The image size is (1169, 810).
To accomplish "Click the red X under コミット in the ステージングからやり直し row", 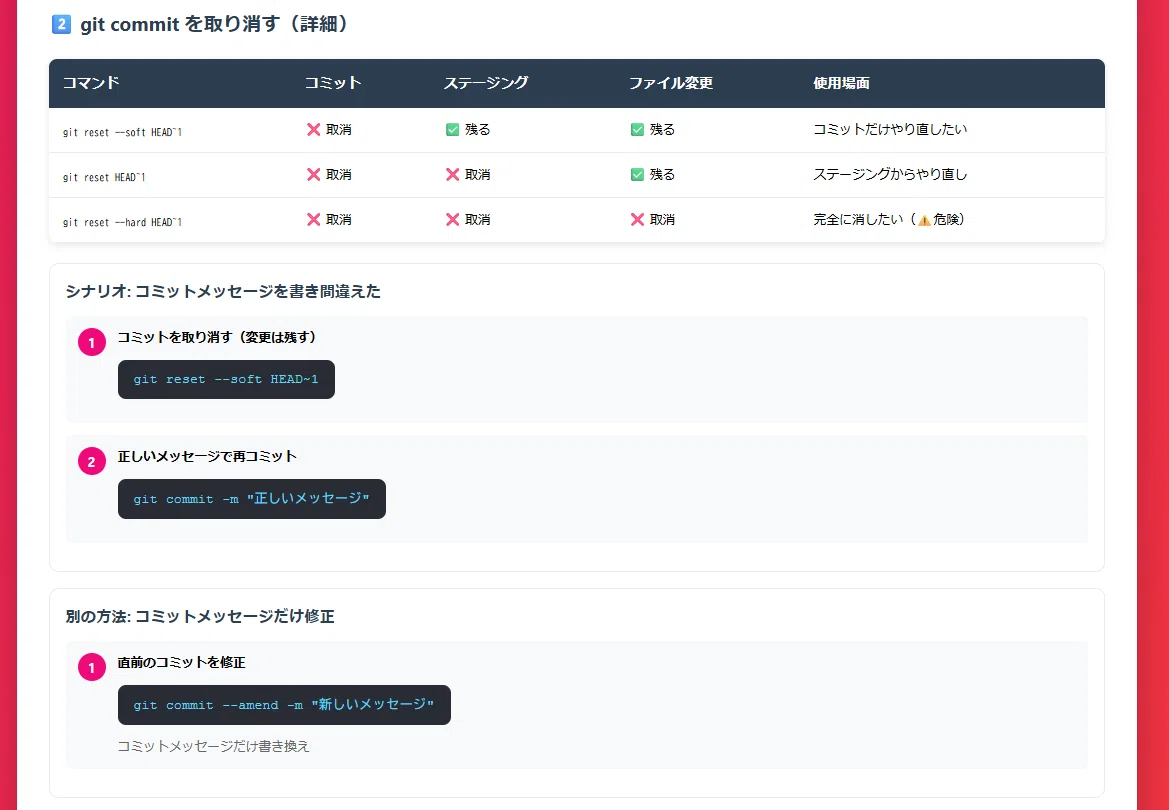I will click(314, 175).
